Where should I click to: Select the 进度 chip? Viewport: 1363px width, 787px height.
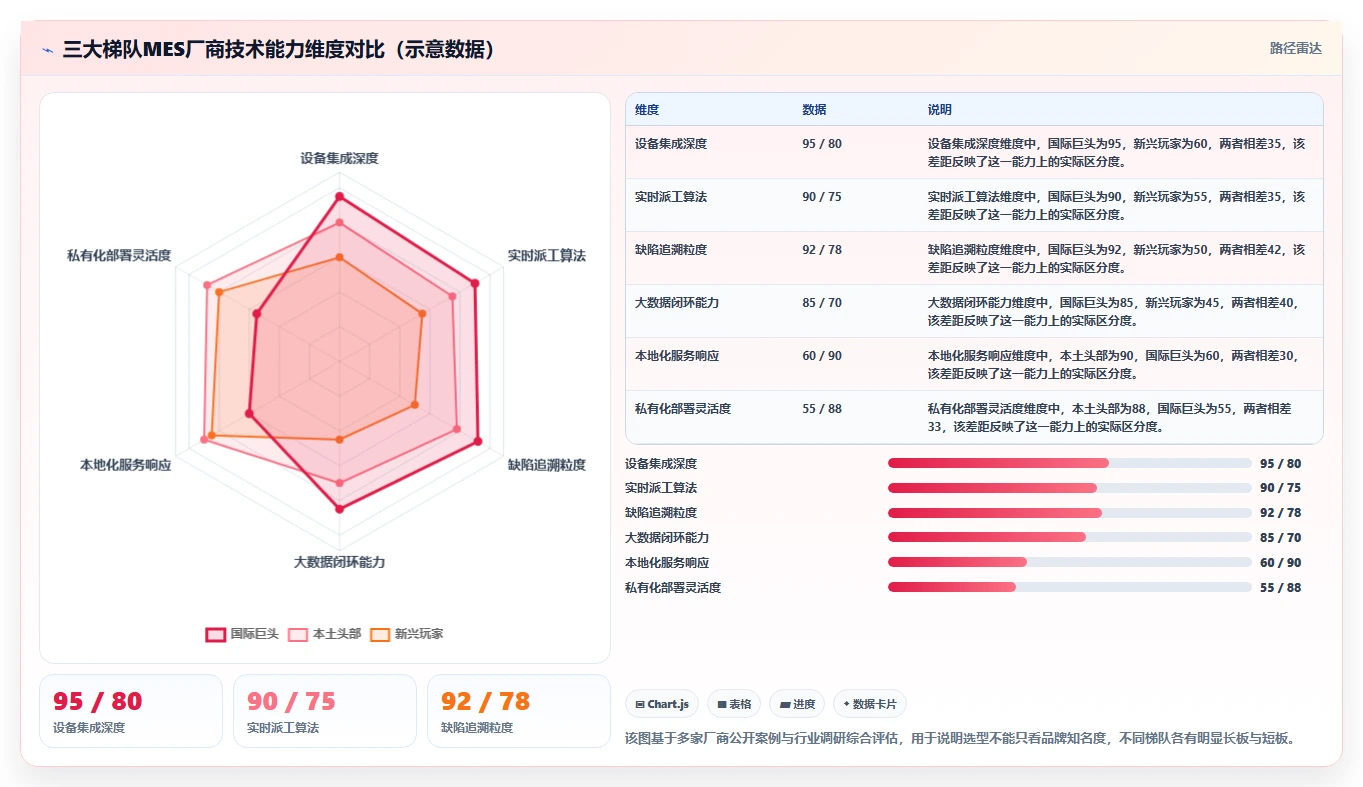tap(797, 704)
